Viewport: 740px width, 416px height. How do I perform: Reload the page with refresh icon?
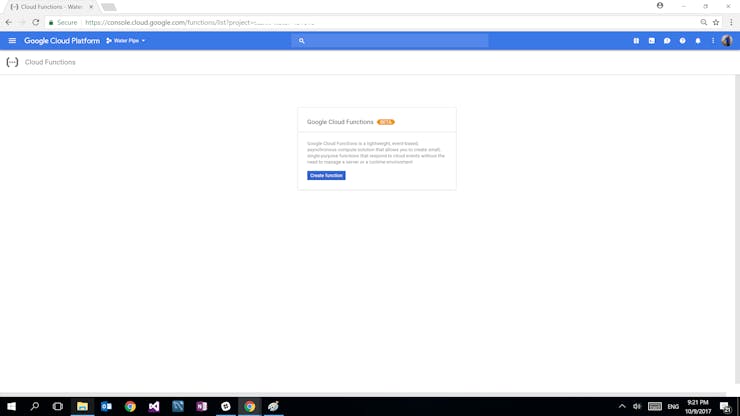point(36,22)
